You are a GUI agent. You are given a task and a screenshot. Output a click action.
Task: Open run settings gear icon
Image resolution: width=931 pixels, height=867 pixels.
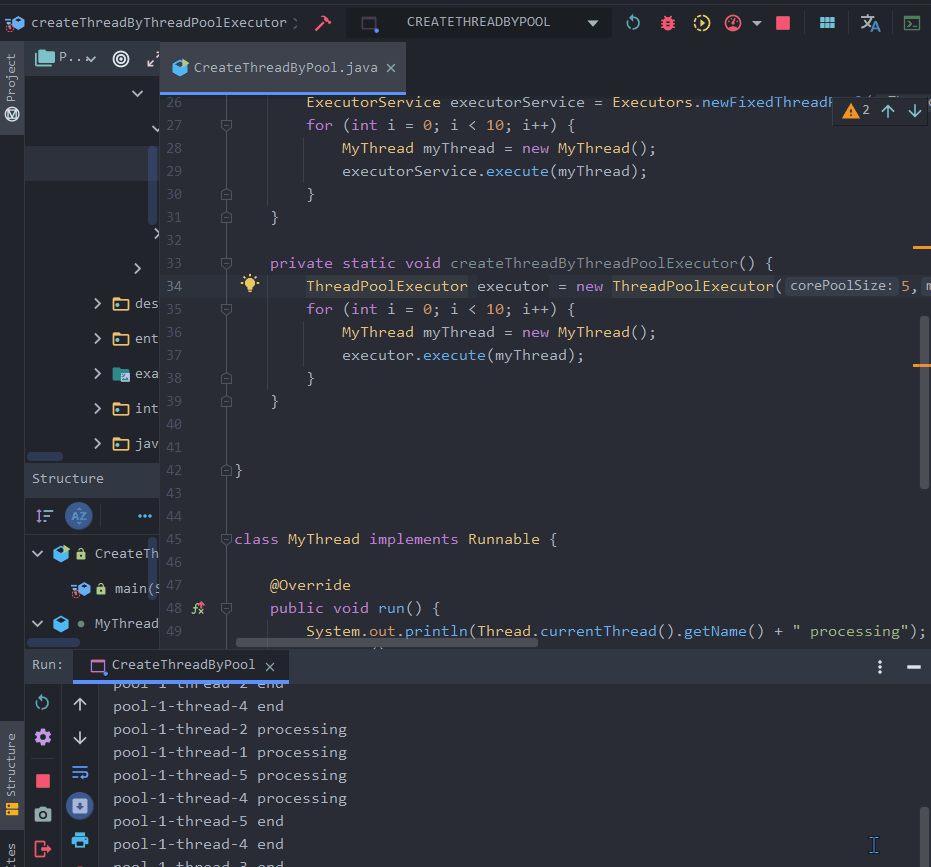click(x=43, y=737)
